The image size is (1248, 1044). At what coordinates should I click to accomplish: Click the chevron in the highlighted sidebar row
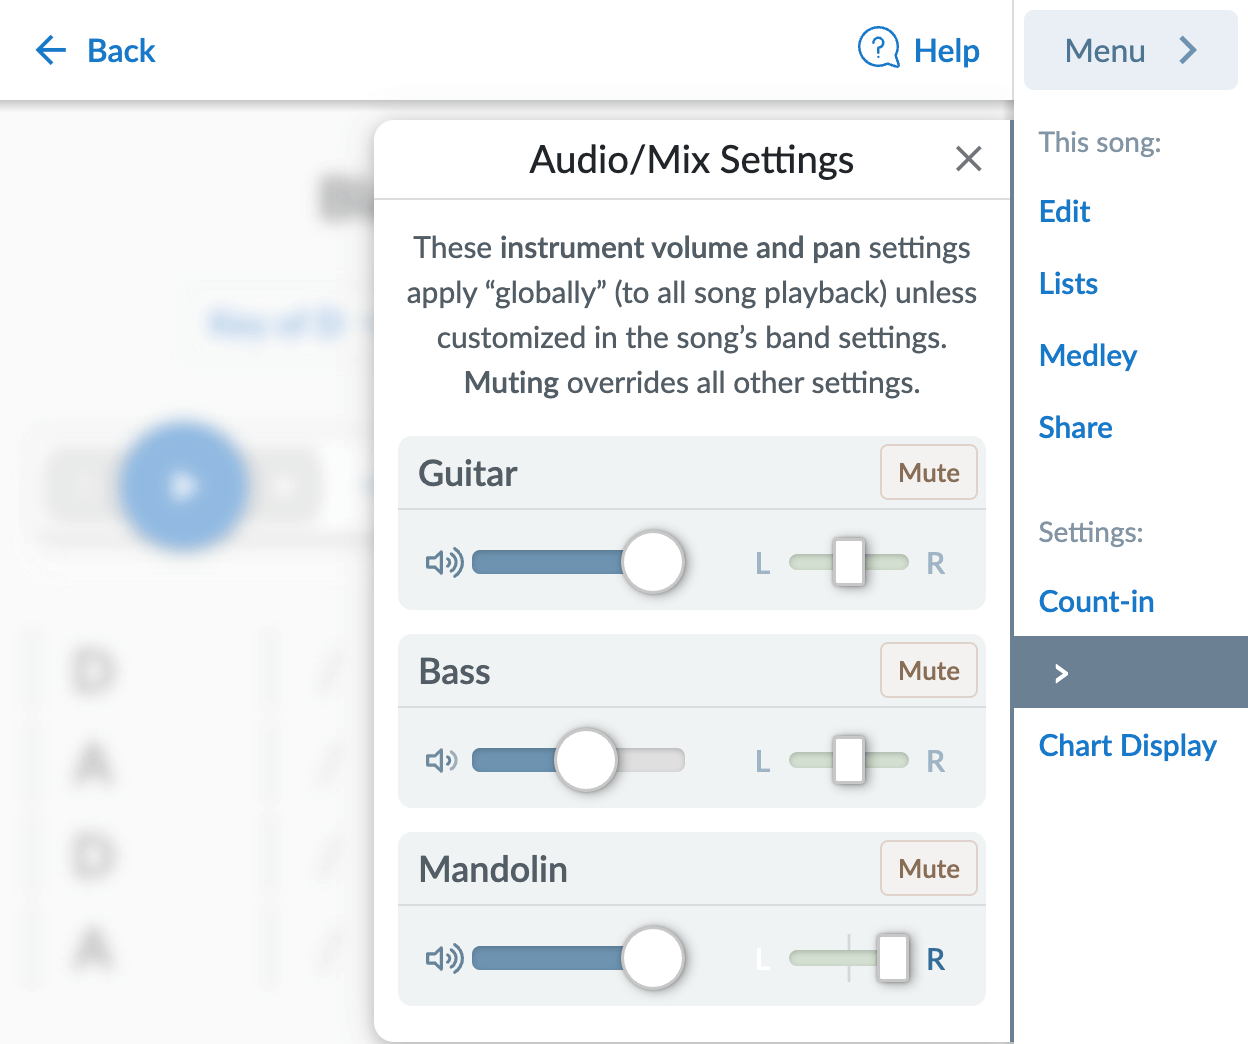click(1062, 673)
